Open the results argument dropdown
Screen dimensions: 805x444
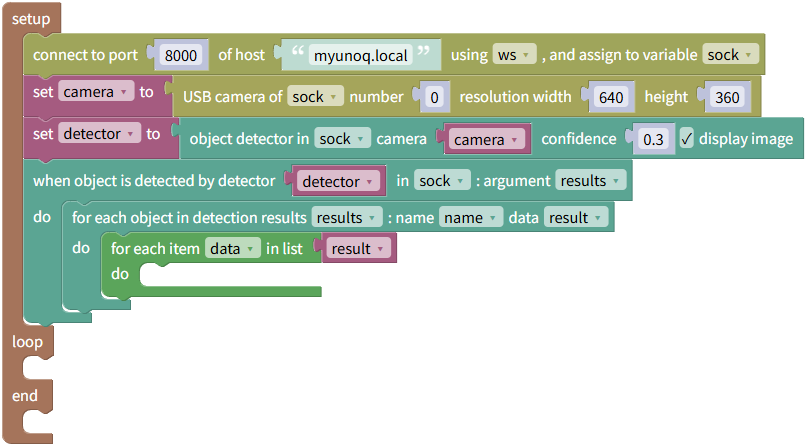pos(590,181)
